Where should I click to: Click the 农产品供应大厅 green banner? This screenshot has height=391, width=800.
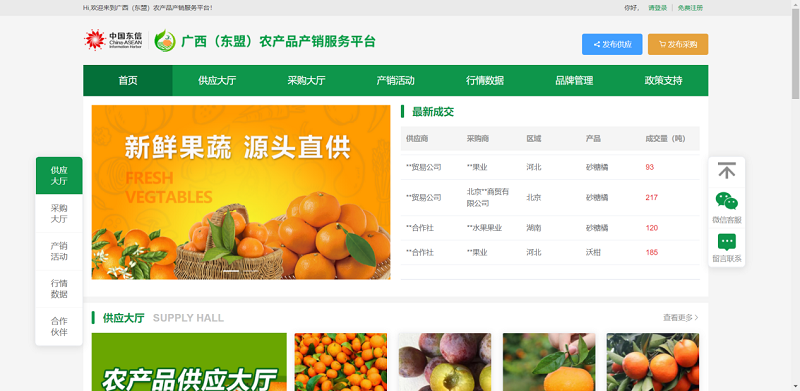click(x=189, y=362)
